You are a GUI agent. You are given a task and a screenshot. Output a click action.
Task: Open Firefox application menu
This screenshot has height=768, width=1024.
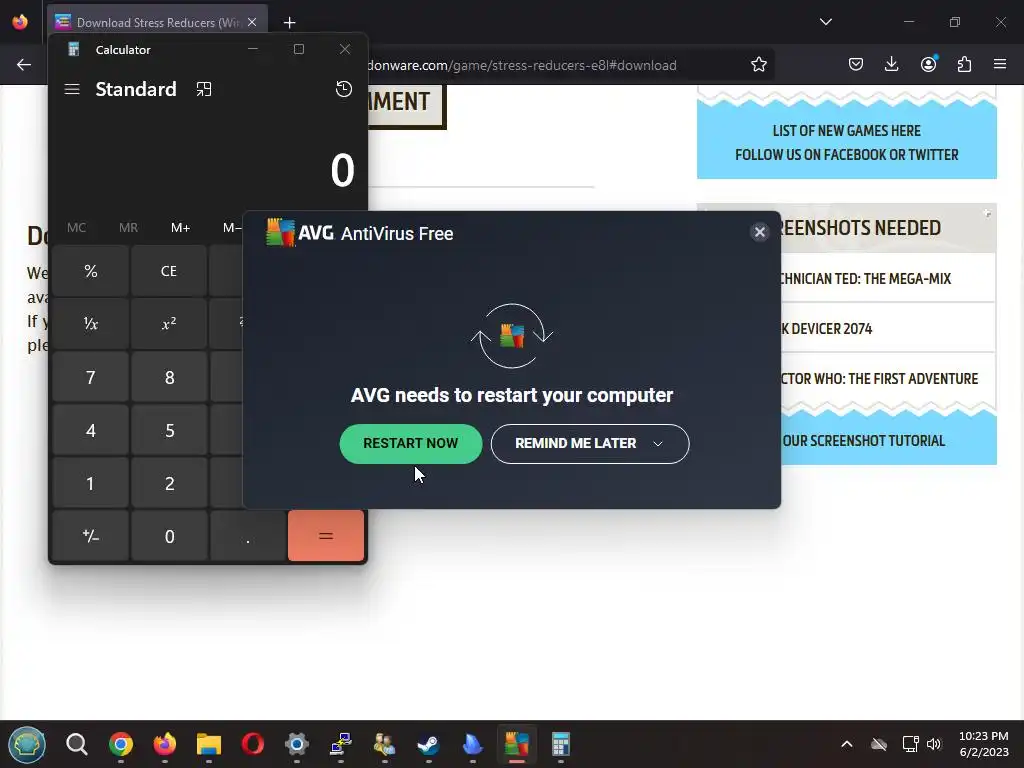pos(1000,65)
